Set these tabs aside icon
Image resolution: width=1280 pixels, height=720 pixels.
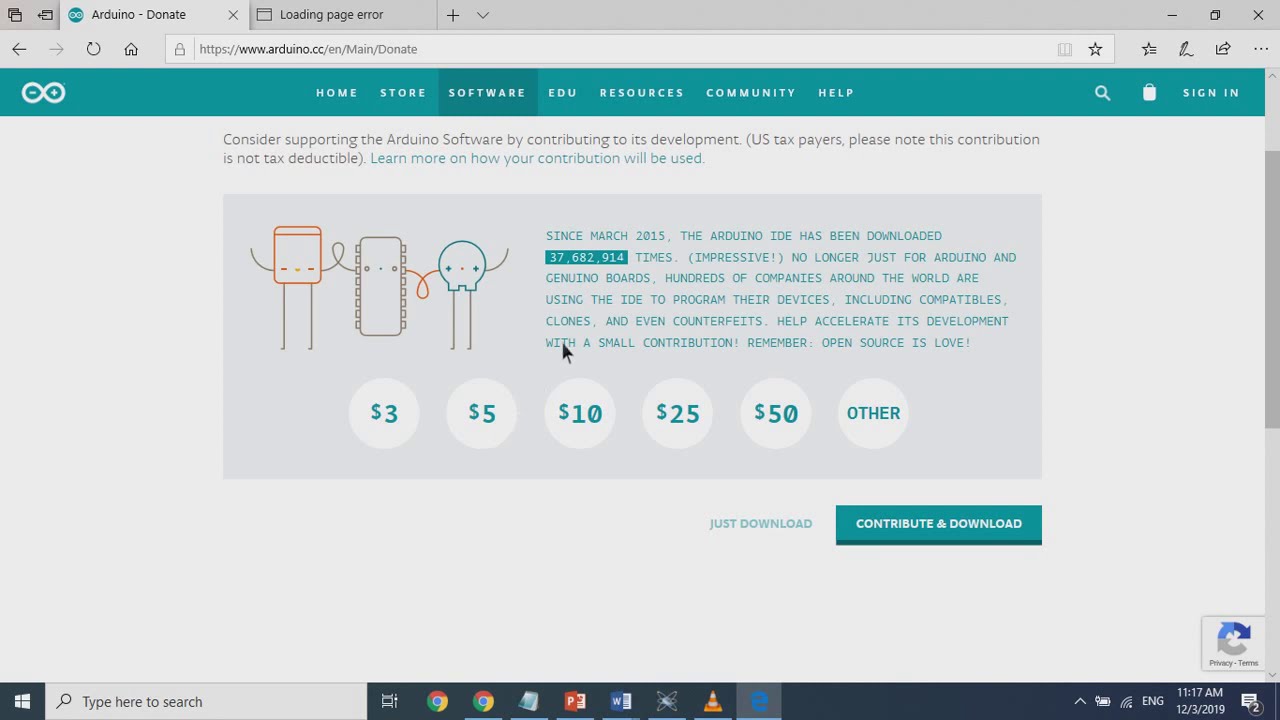pos(45,15)
